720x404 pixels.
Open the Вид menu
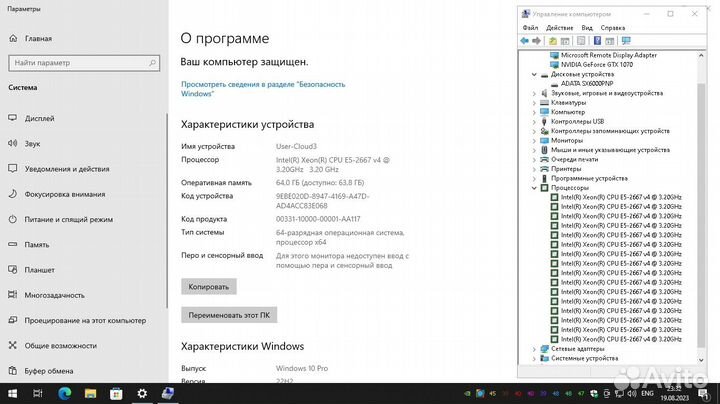coord(587,28)
